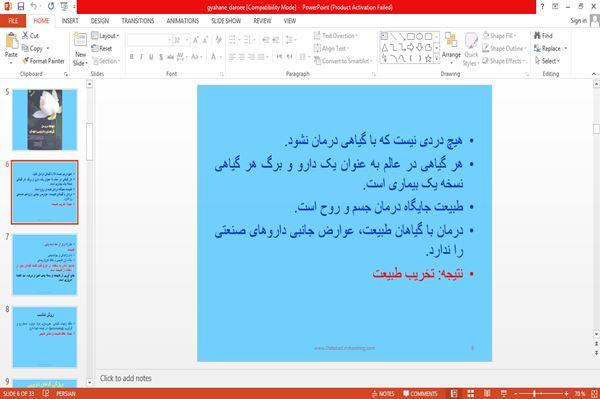Center align the paragraph text
Viewport: 600px width, 399px height.
tap(241, 57)
